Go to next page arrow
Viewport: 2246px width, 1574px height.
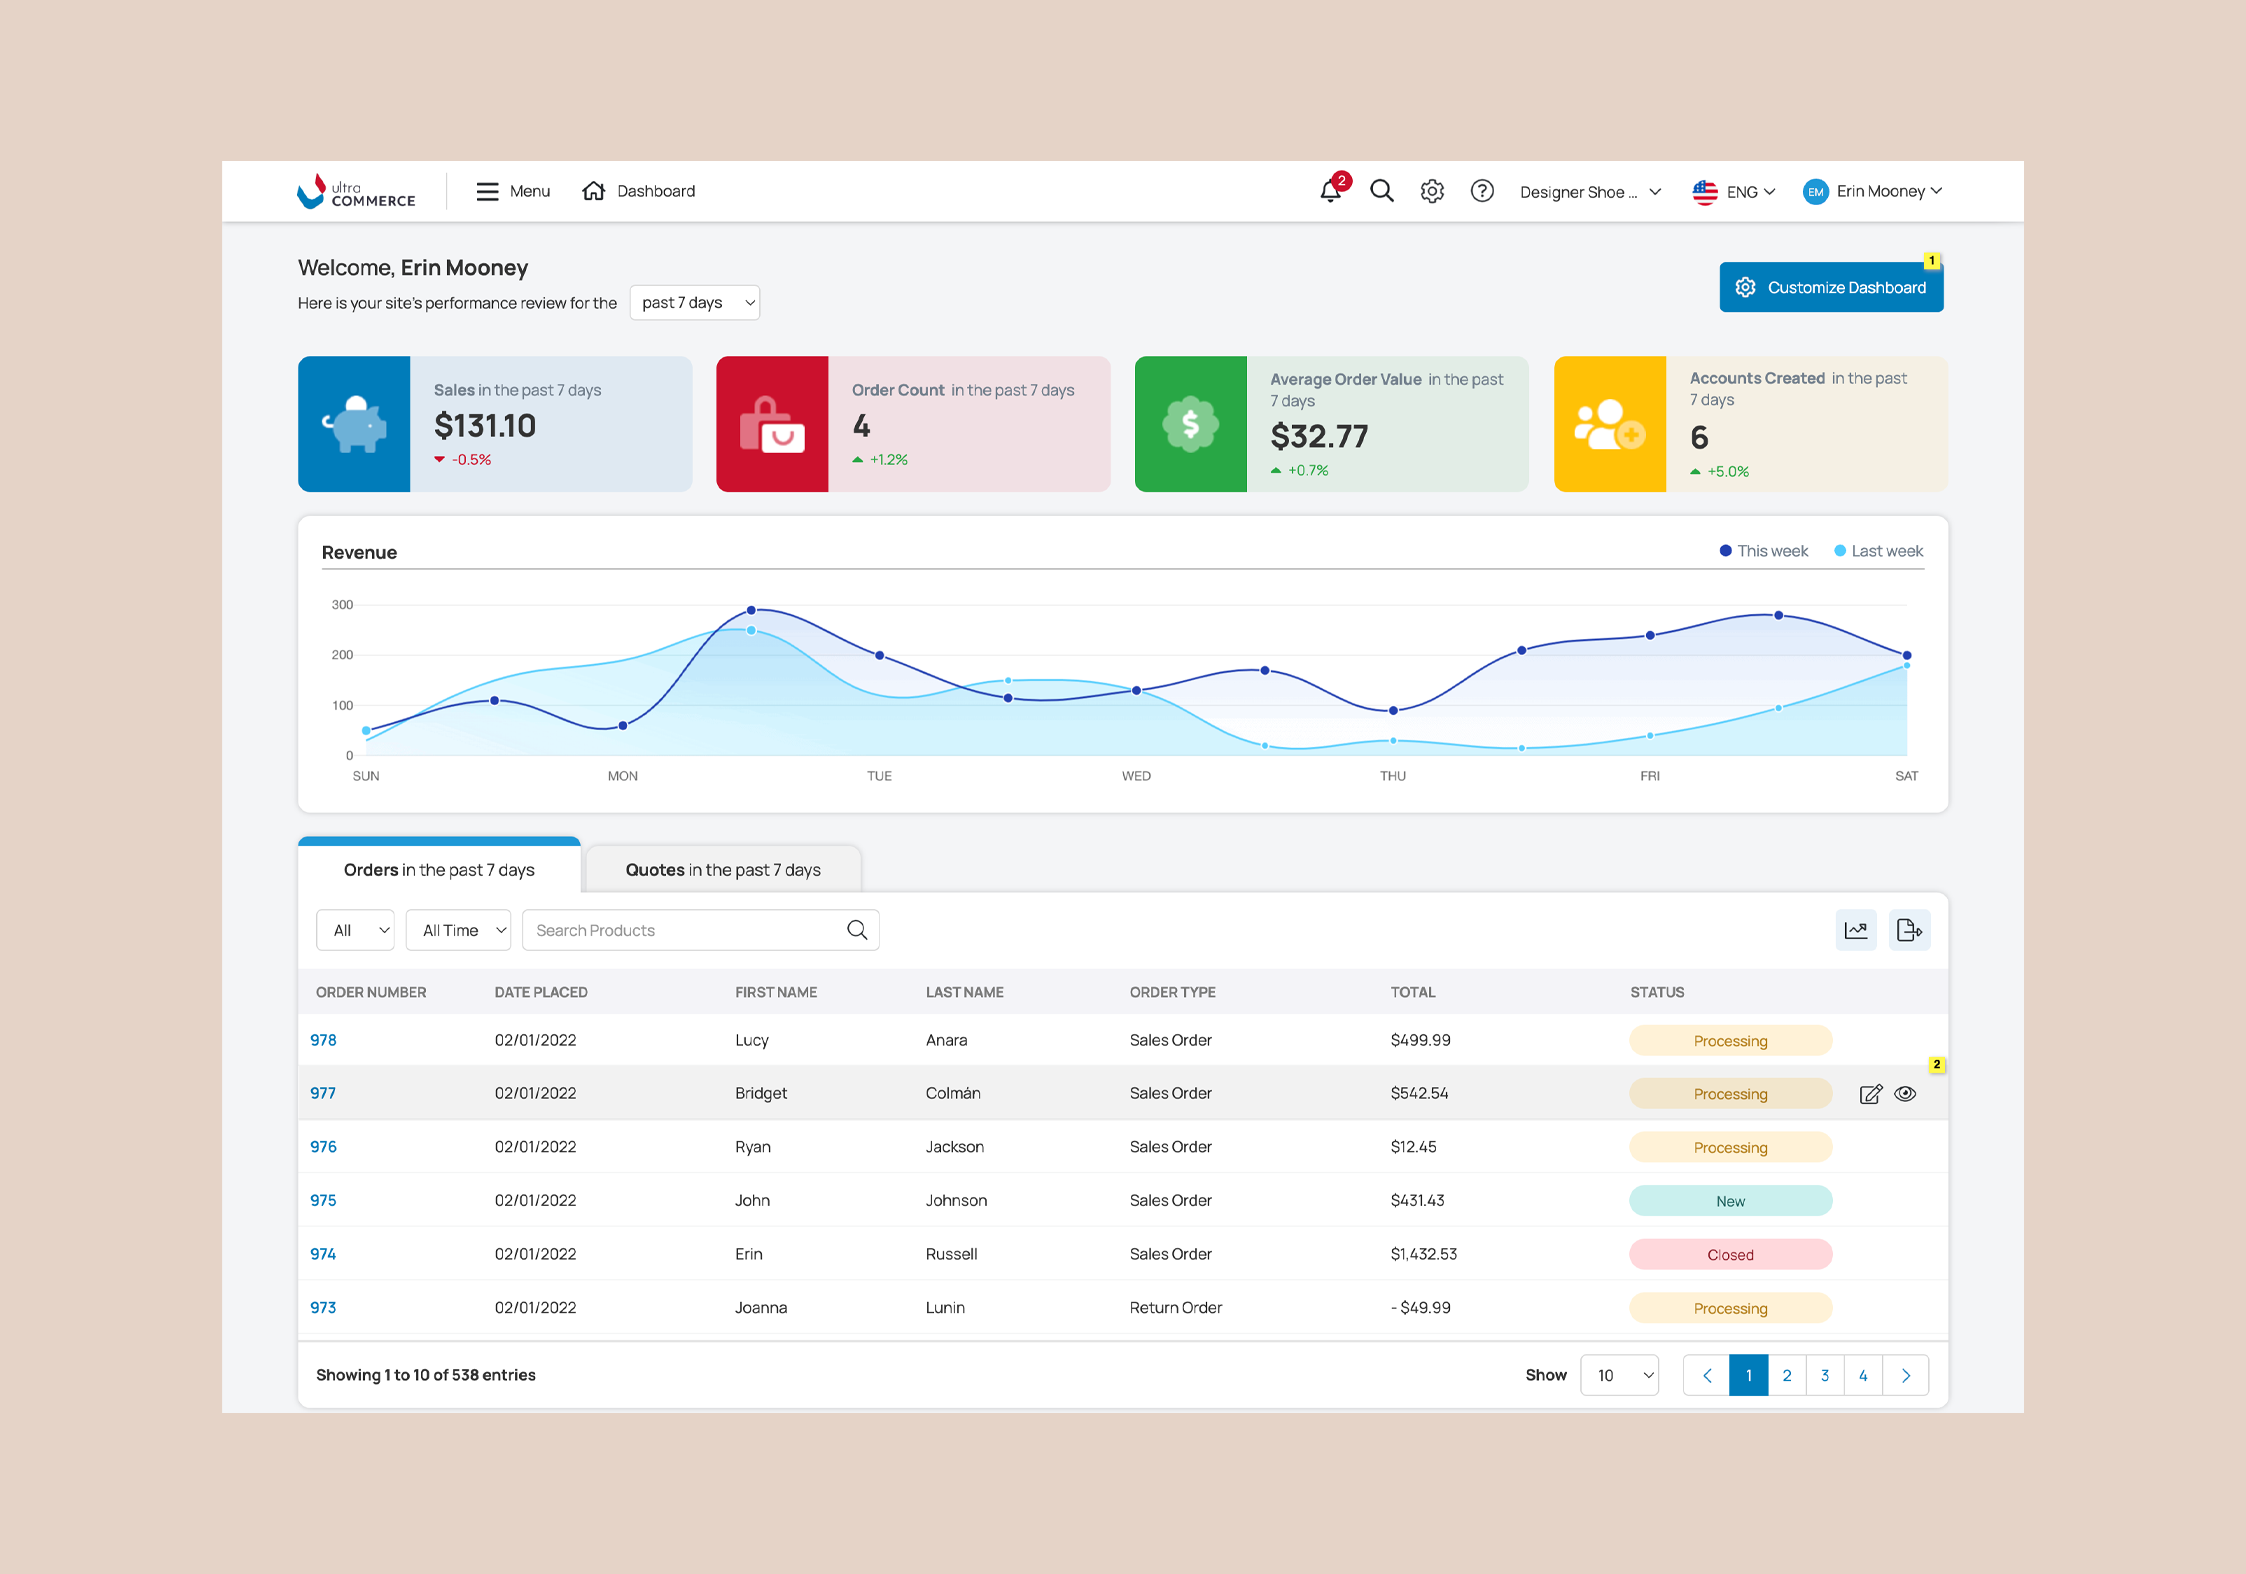(x=1906, y=1375)
